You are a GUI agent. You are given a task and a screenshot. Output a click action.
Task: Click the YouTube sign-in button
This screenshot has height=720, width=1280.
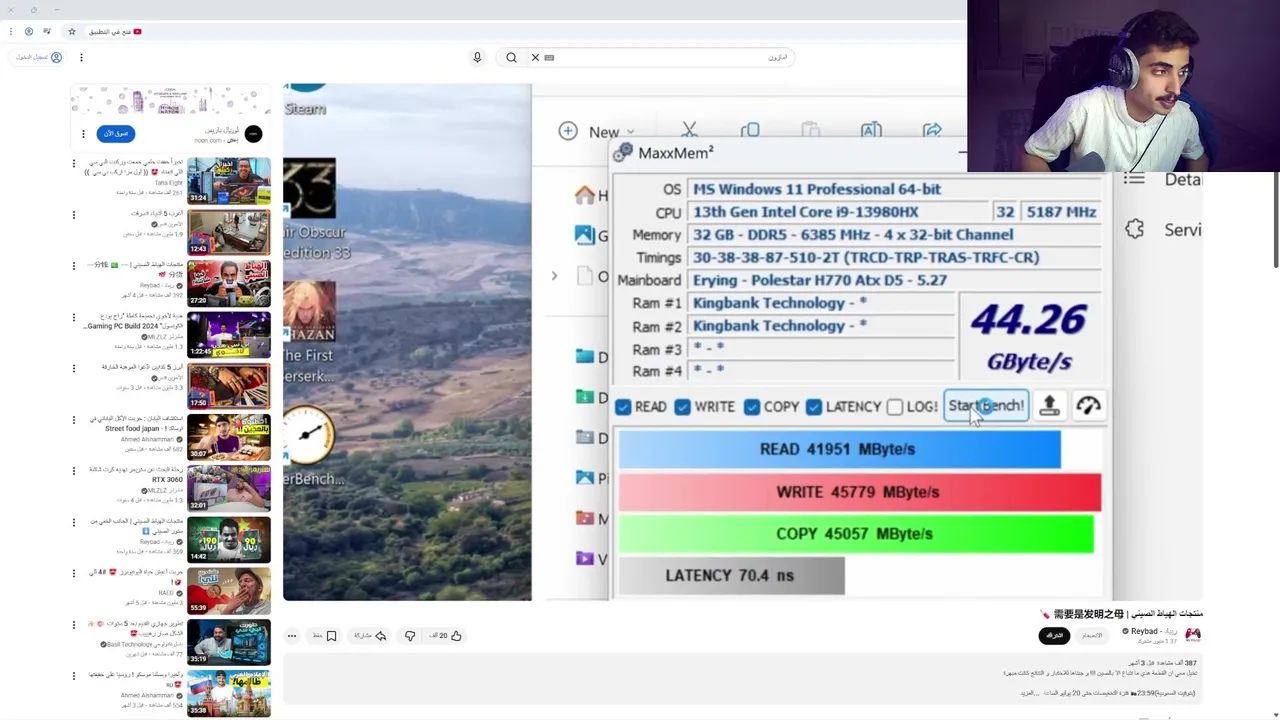click(x=39, y=57)
